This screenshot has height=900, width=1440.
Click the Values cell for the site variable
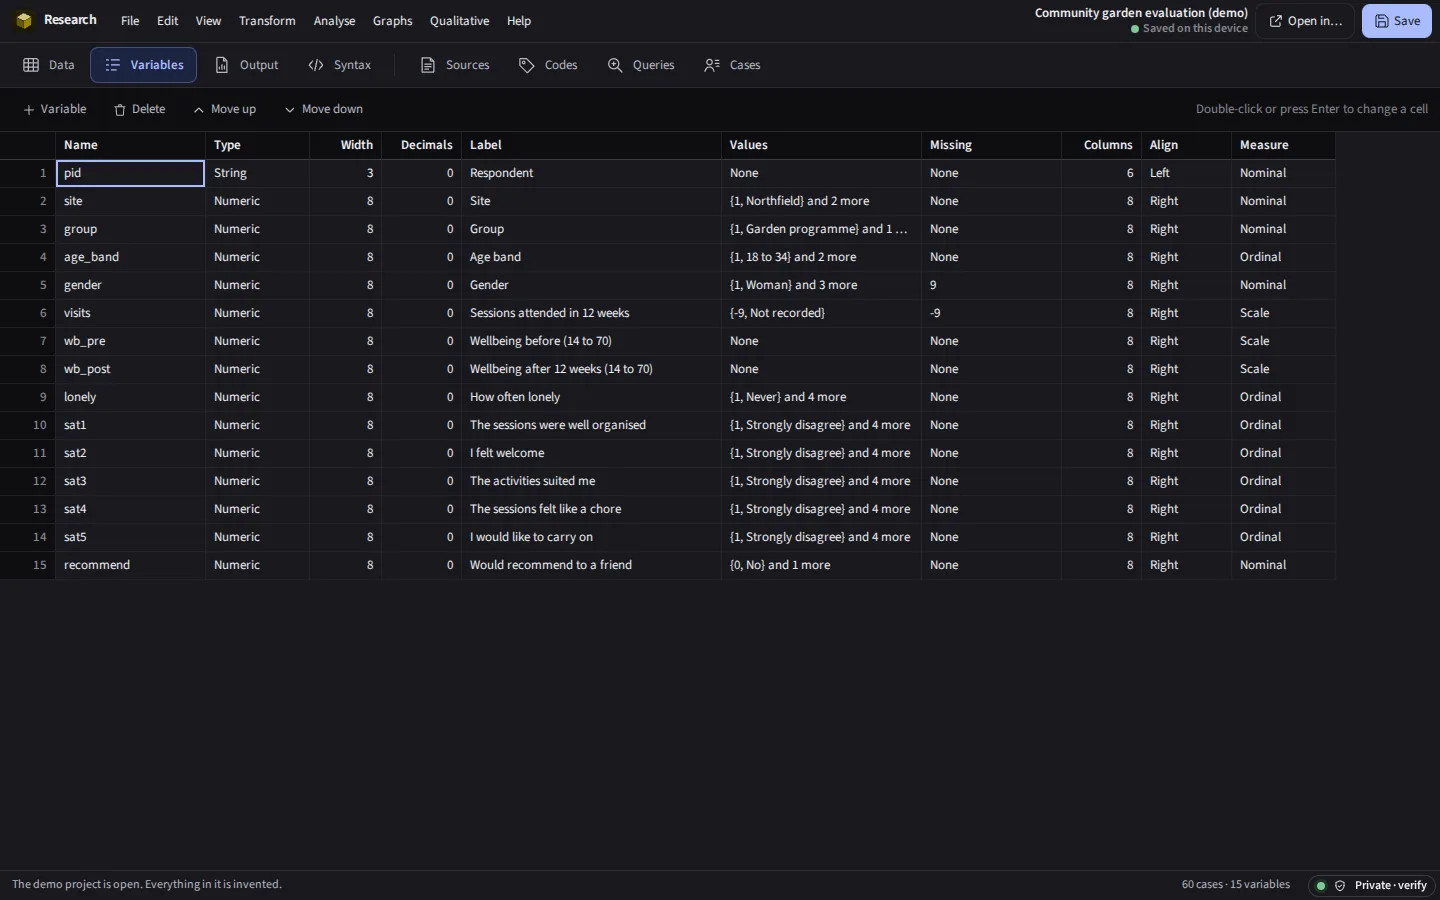coord(821,201)
